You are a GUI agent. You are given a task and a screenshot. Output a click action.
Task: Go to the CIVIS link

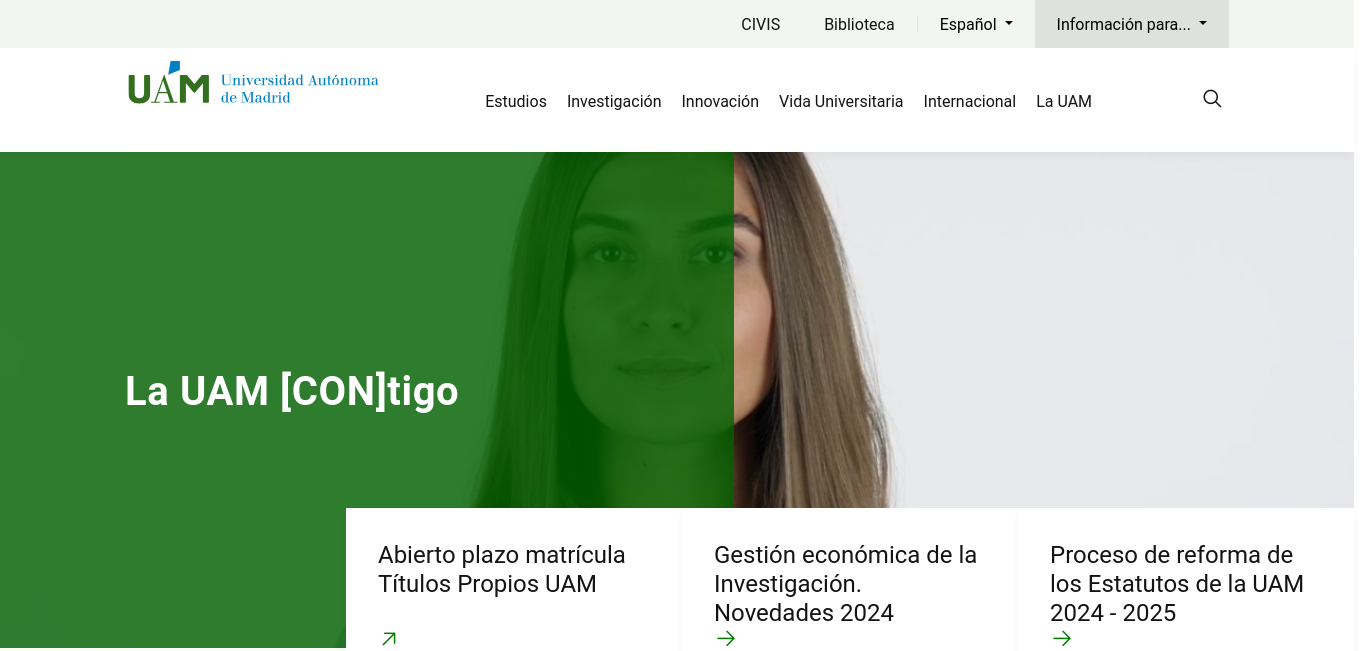coord(761,24)
